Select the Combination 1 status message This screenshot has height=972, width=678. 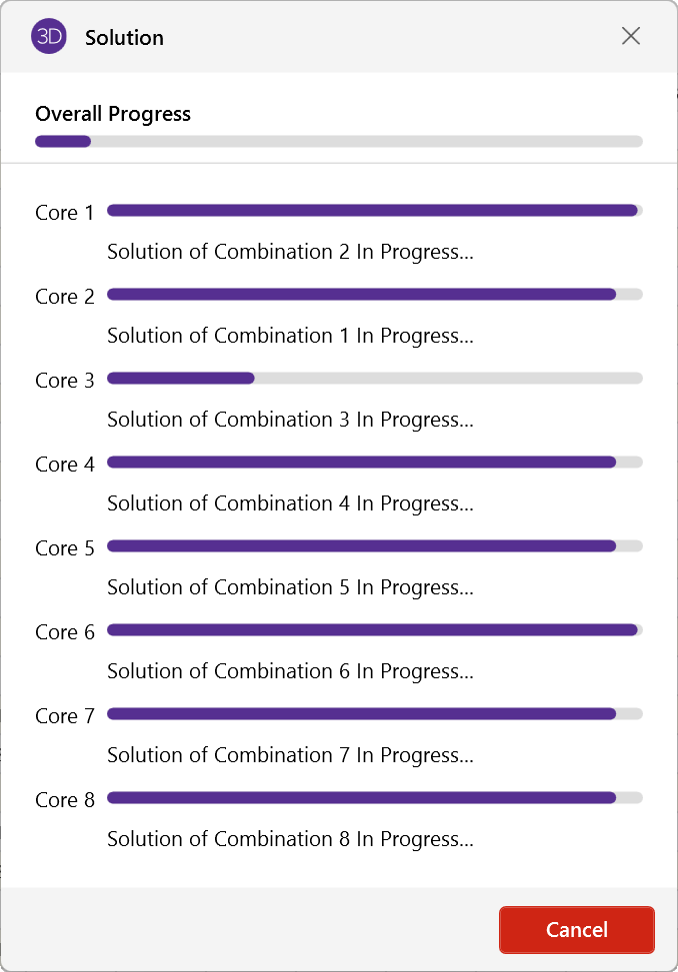pos(290,336)
